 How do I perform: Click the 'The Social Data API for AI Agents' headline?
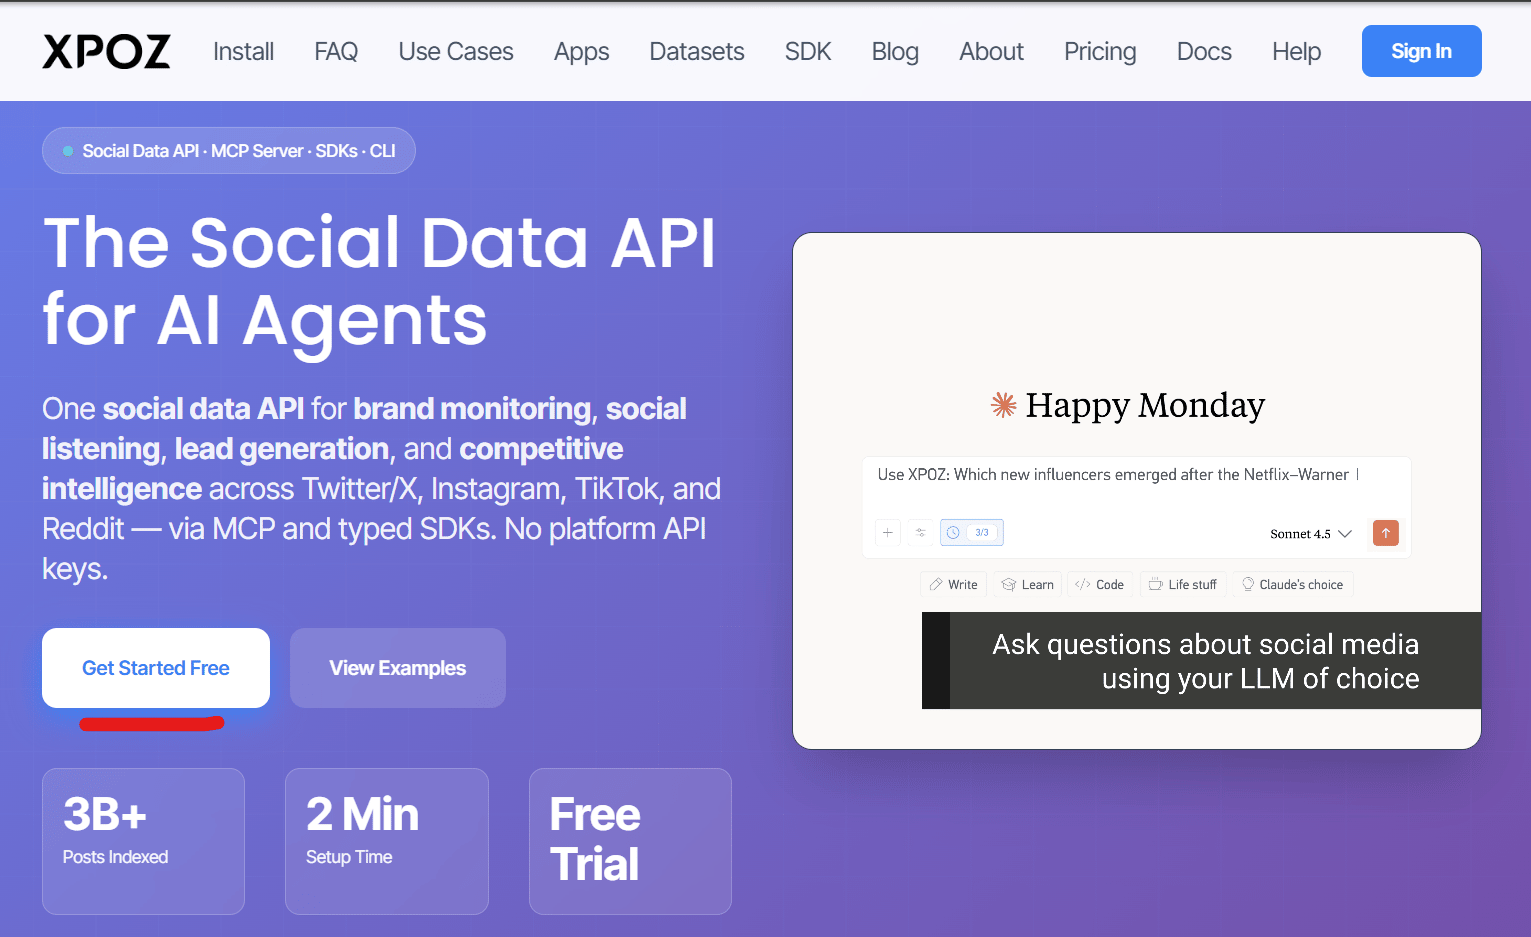379,282
